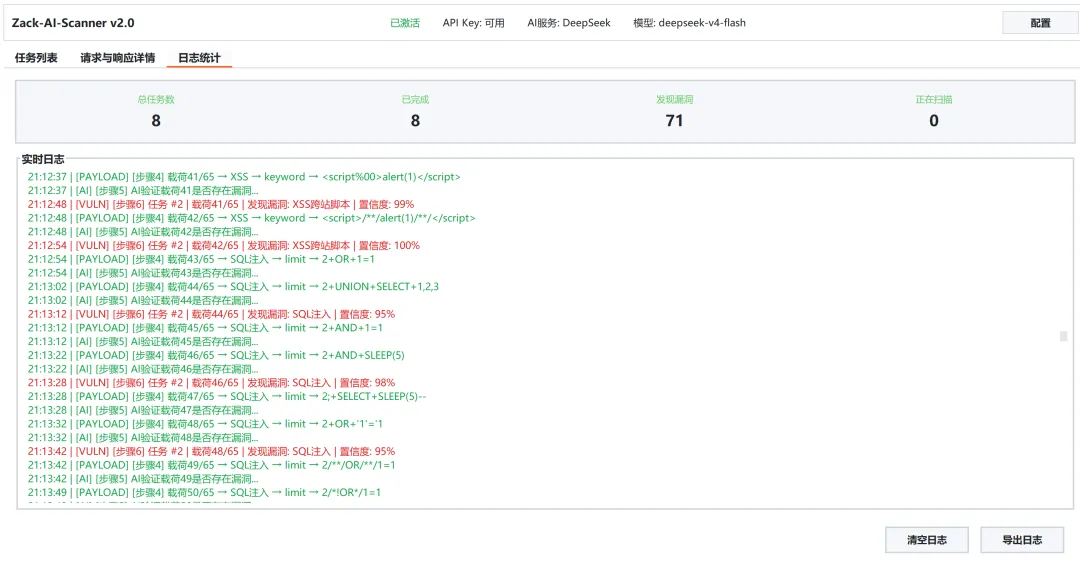
Task: Open the 配置 settings button
Action: pos(1039,23)
